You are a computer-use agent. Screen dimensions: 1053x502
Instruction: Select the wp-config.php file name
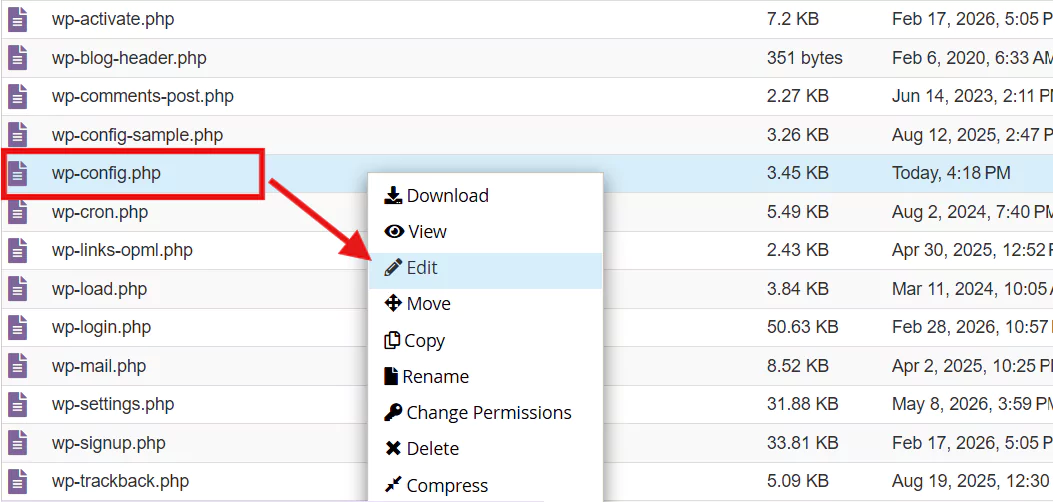[x=106, y=174]
